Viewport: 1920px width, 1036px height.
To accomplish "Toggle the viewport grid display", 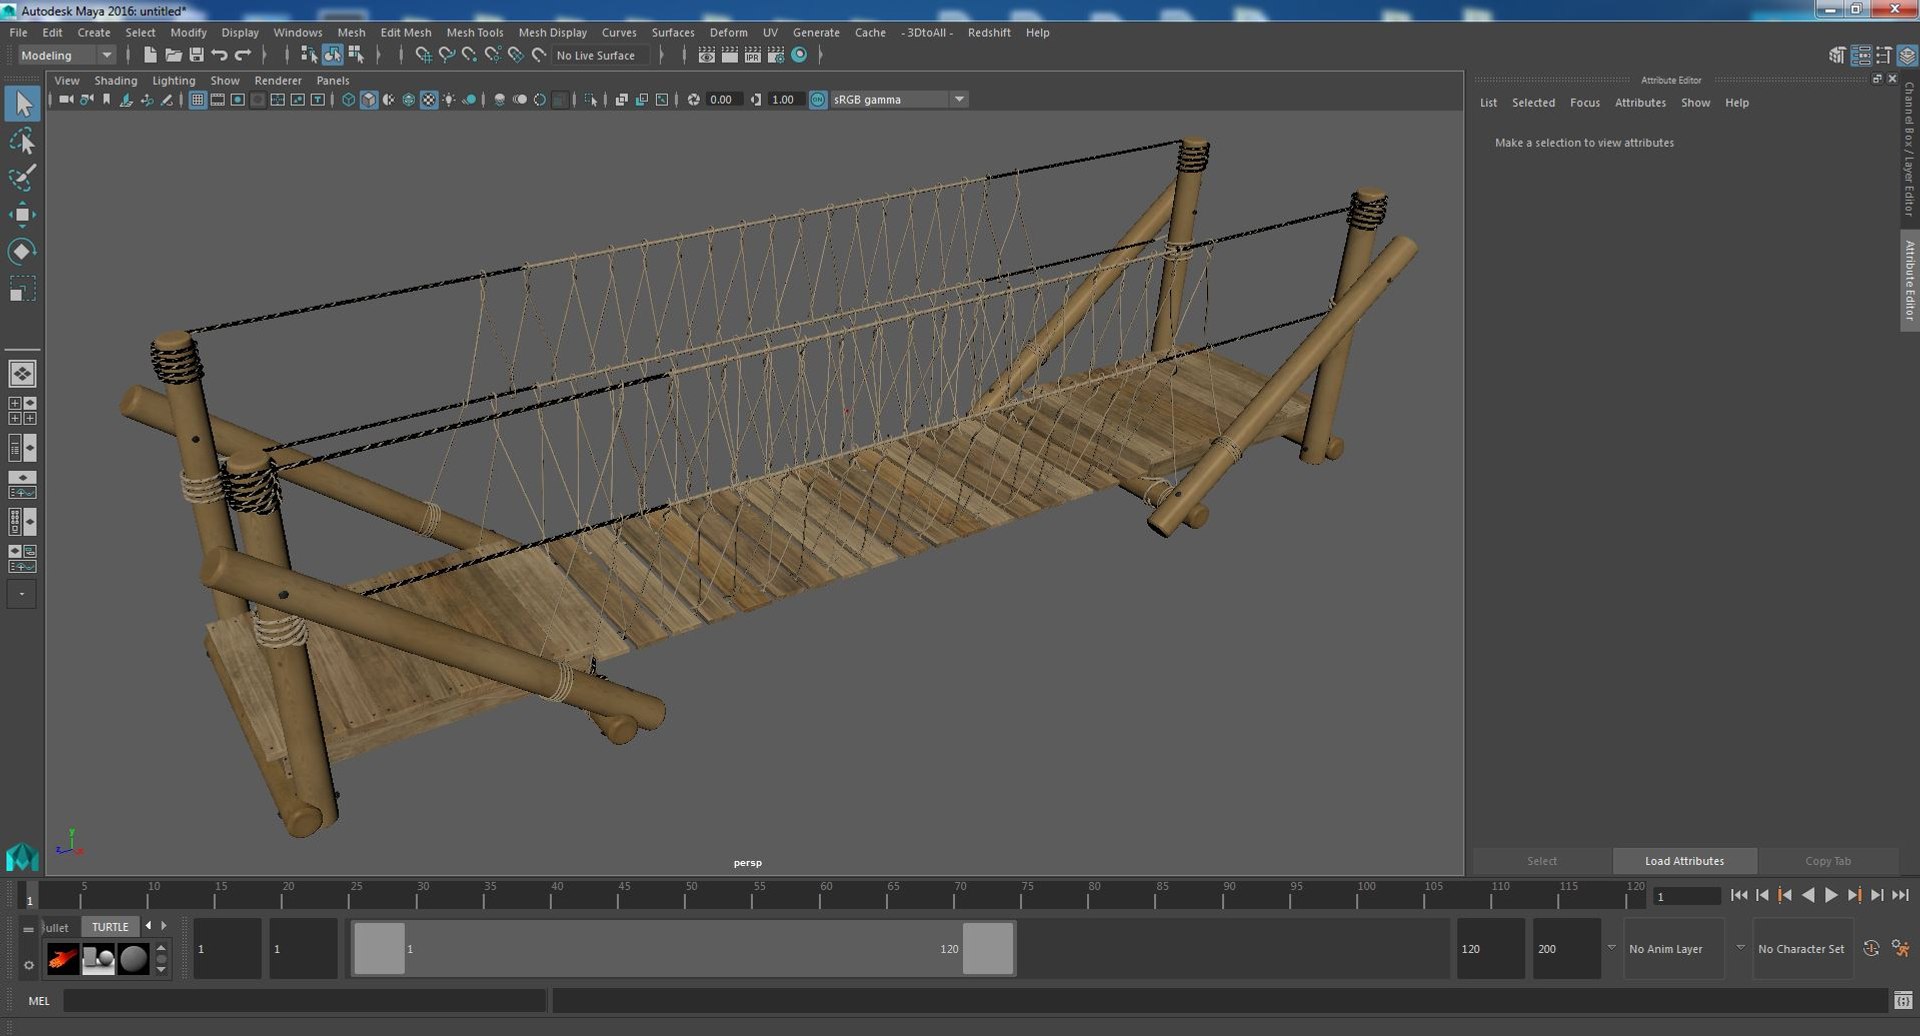I will coord(198,99).
